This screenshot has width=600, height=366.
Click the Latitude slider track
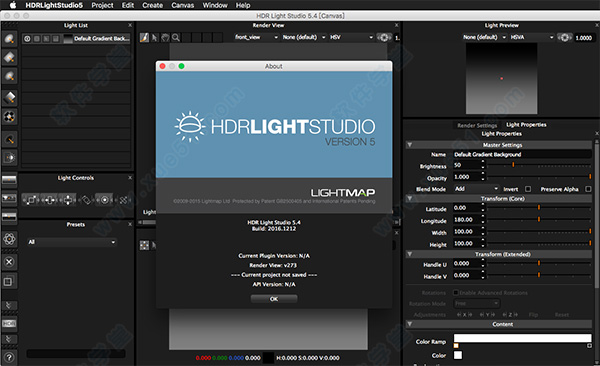pyautogui.click(x=539, y=208)
